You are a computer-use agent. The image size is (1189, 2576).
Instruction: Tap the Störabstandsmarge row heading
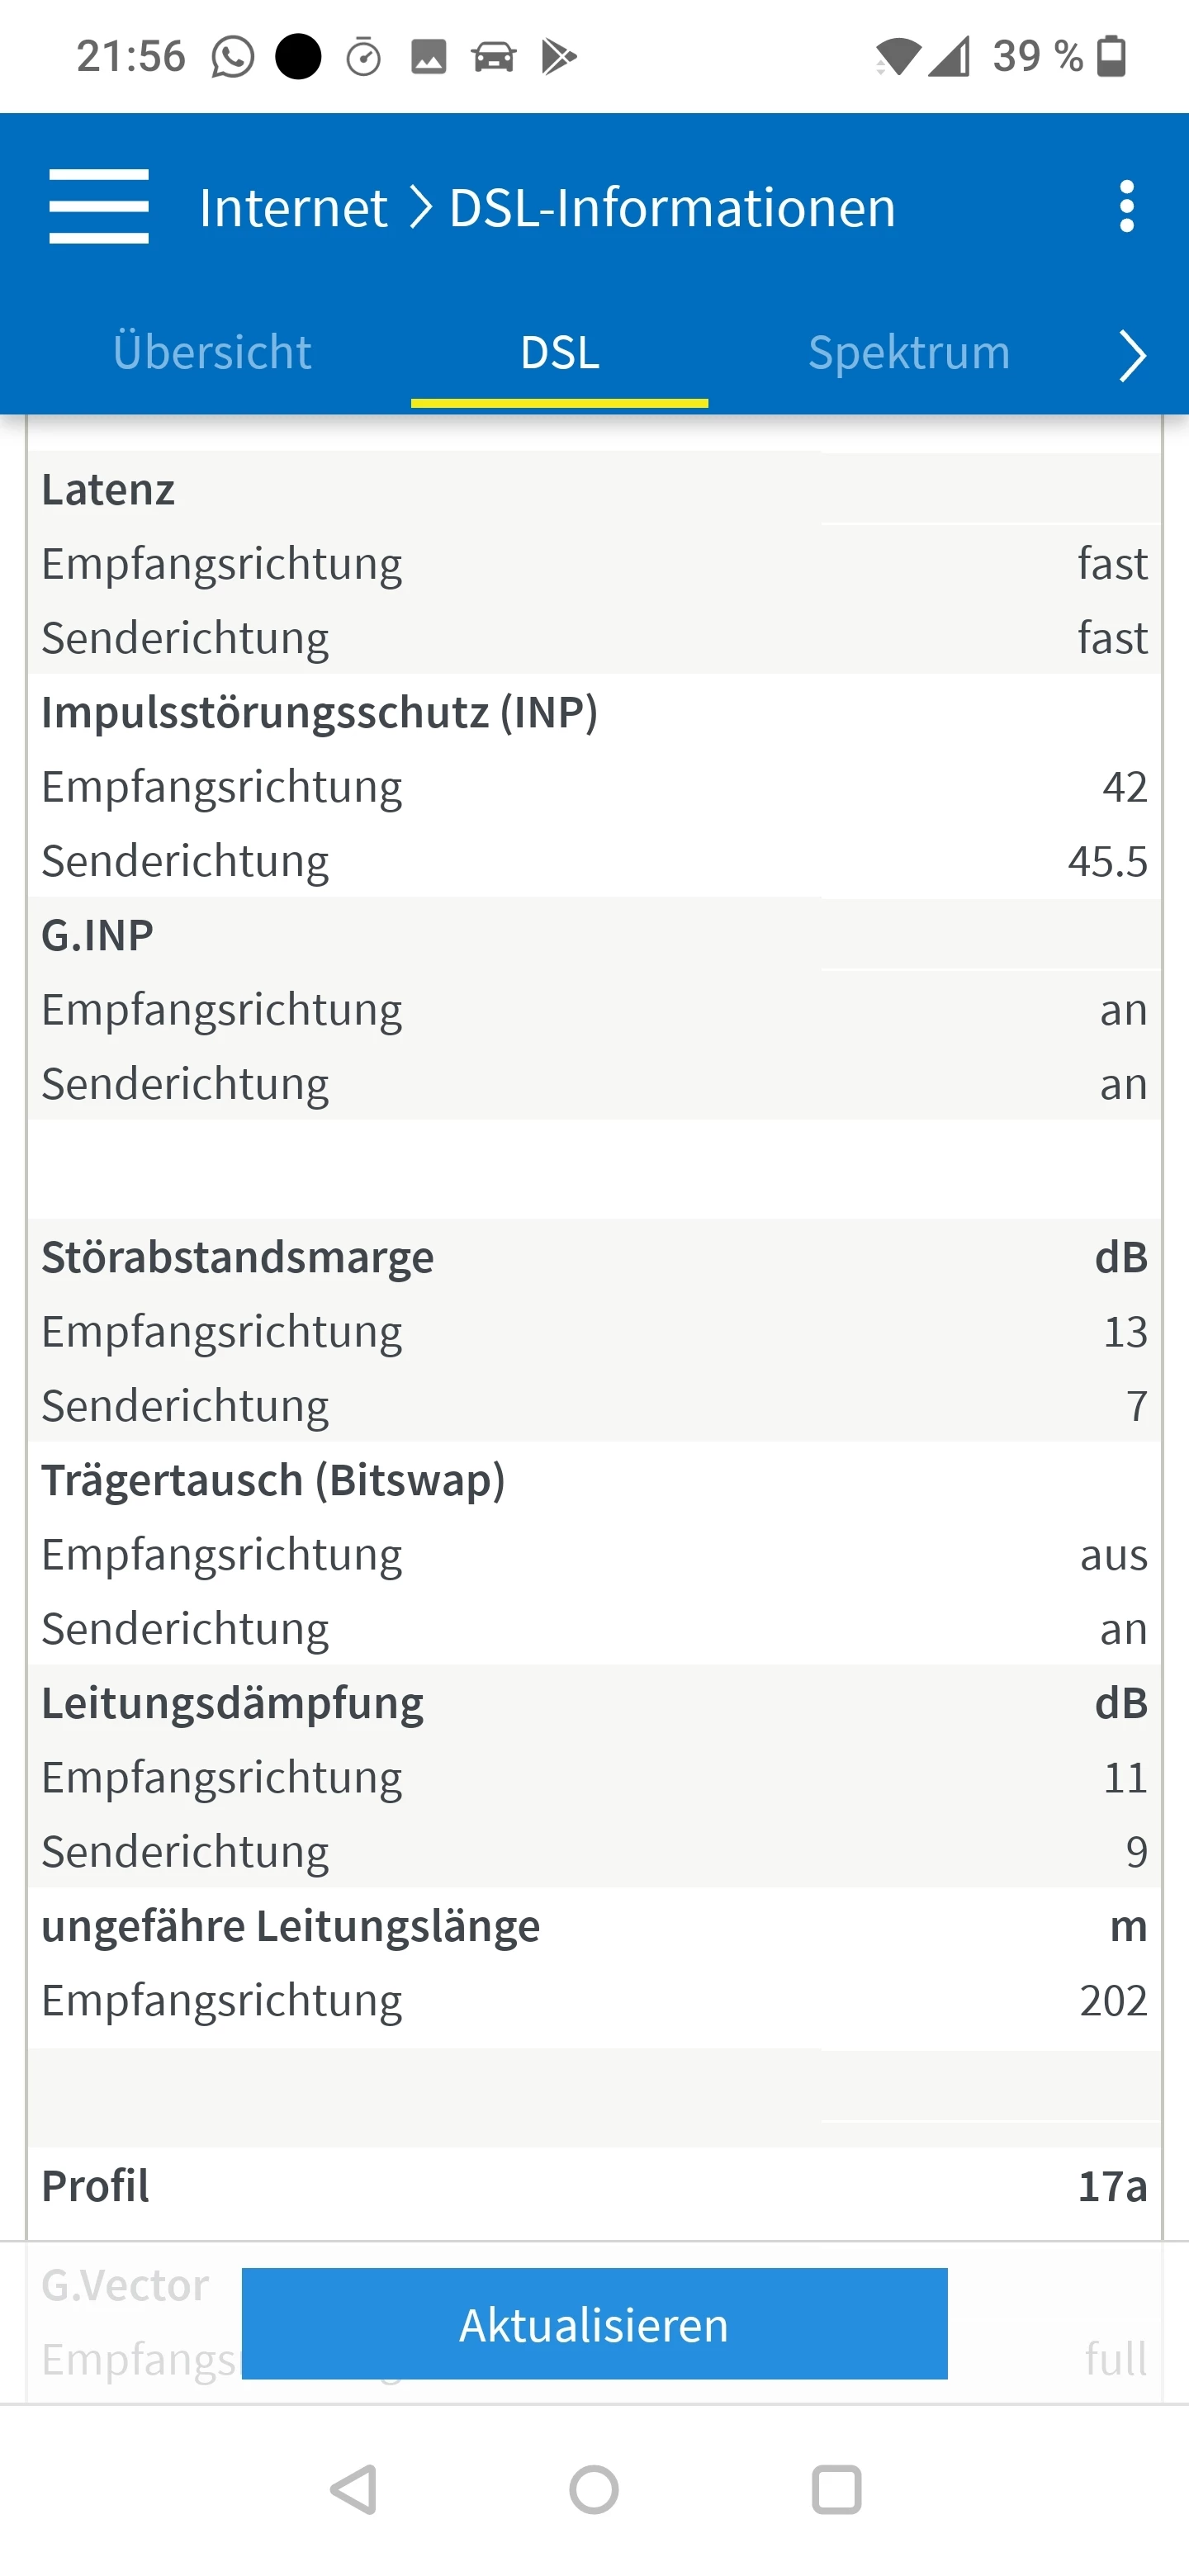point(238,1257)
